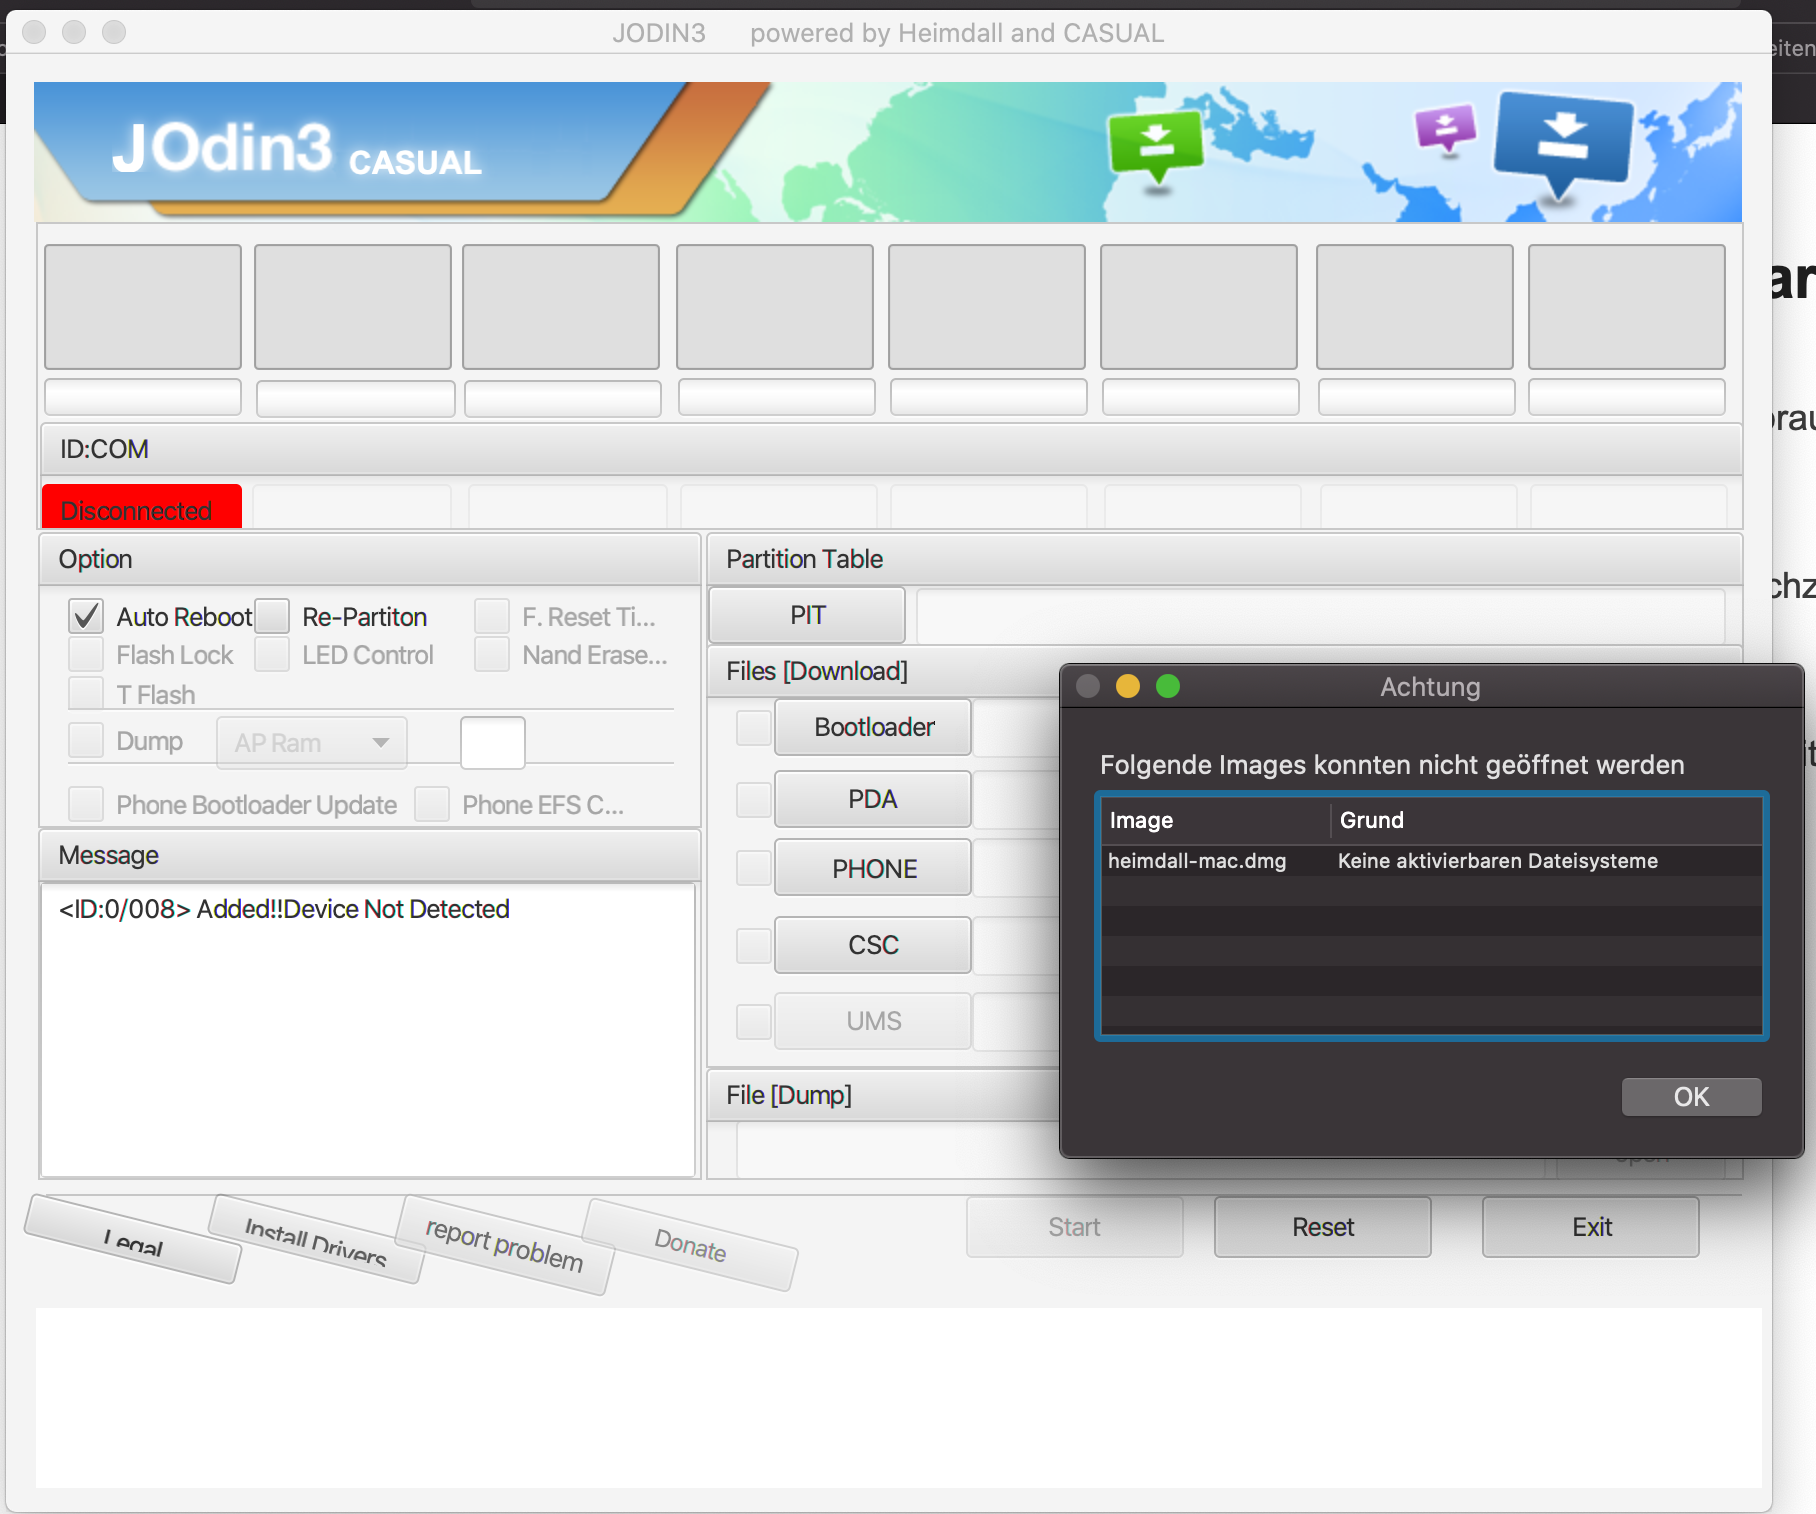Click the Option section header
The image size is (1816, 1514).
tap(369, 559)
